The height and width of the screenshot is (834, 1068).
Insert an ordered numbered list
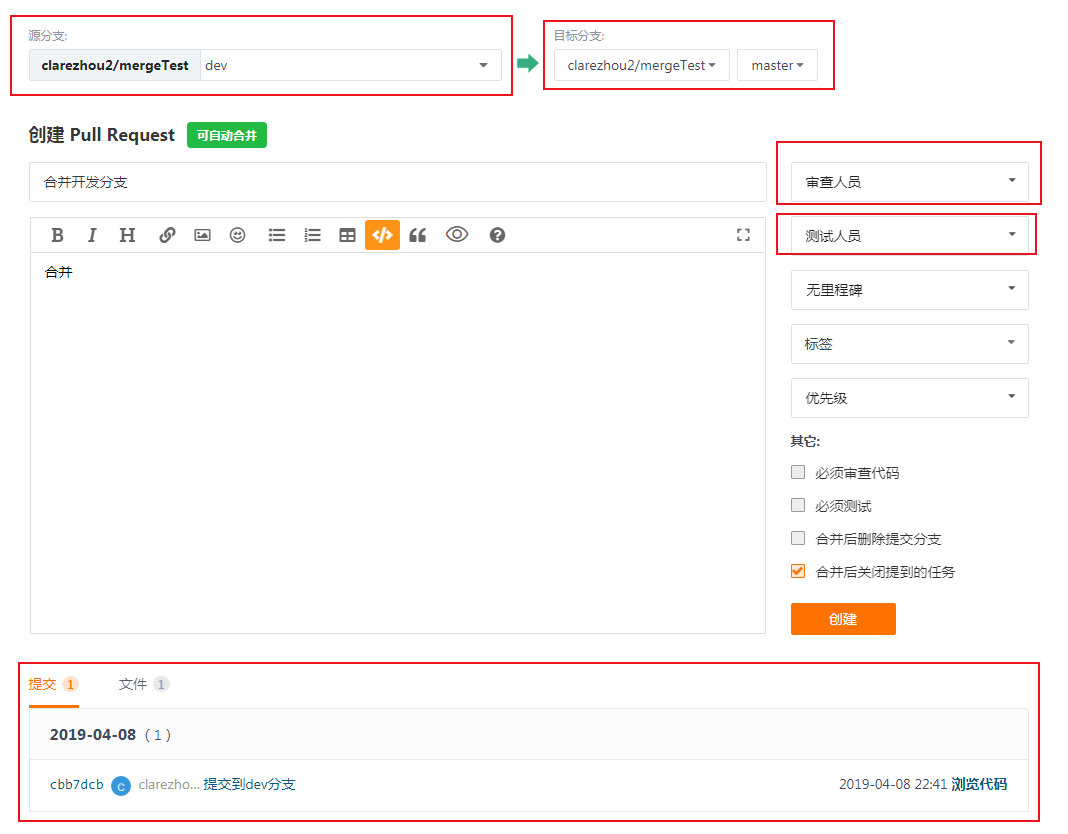click(x=312, y=235)
